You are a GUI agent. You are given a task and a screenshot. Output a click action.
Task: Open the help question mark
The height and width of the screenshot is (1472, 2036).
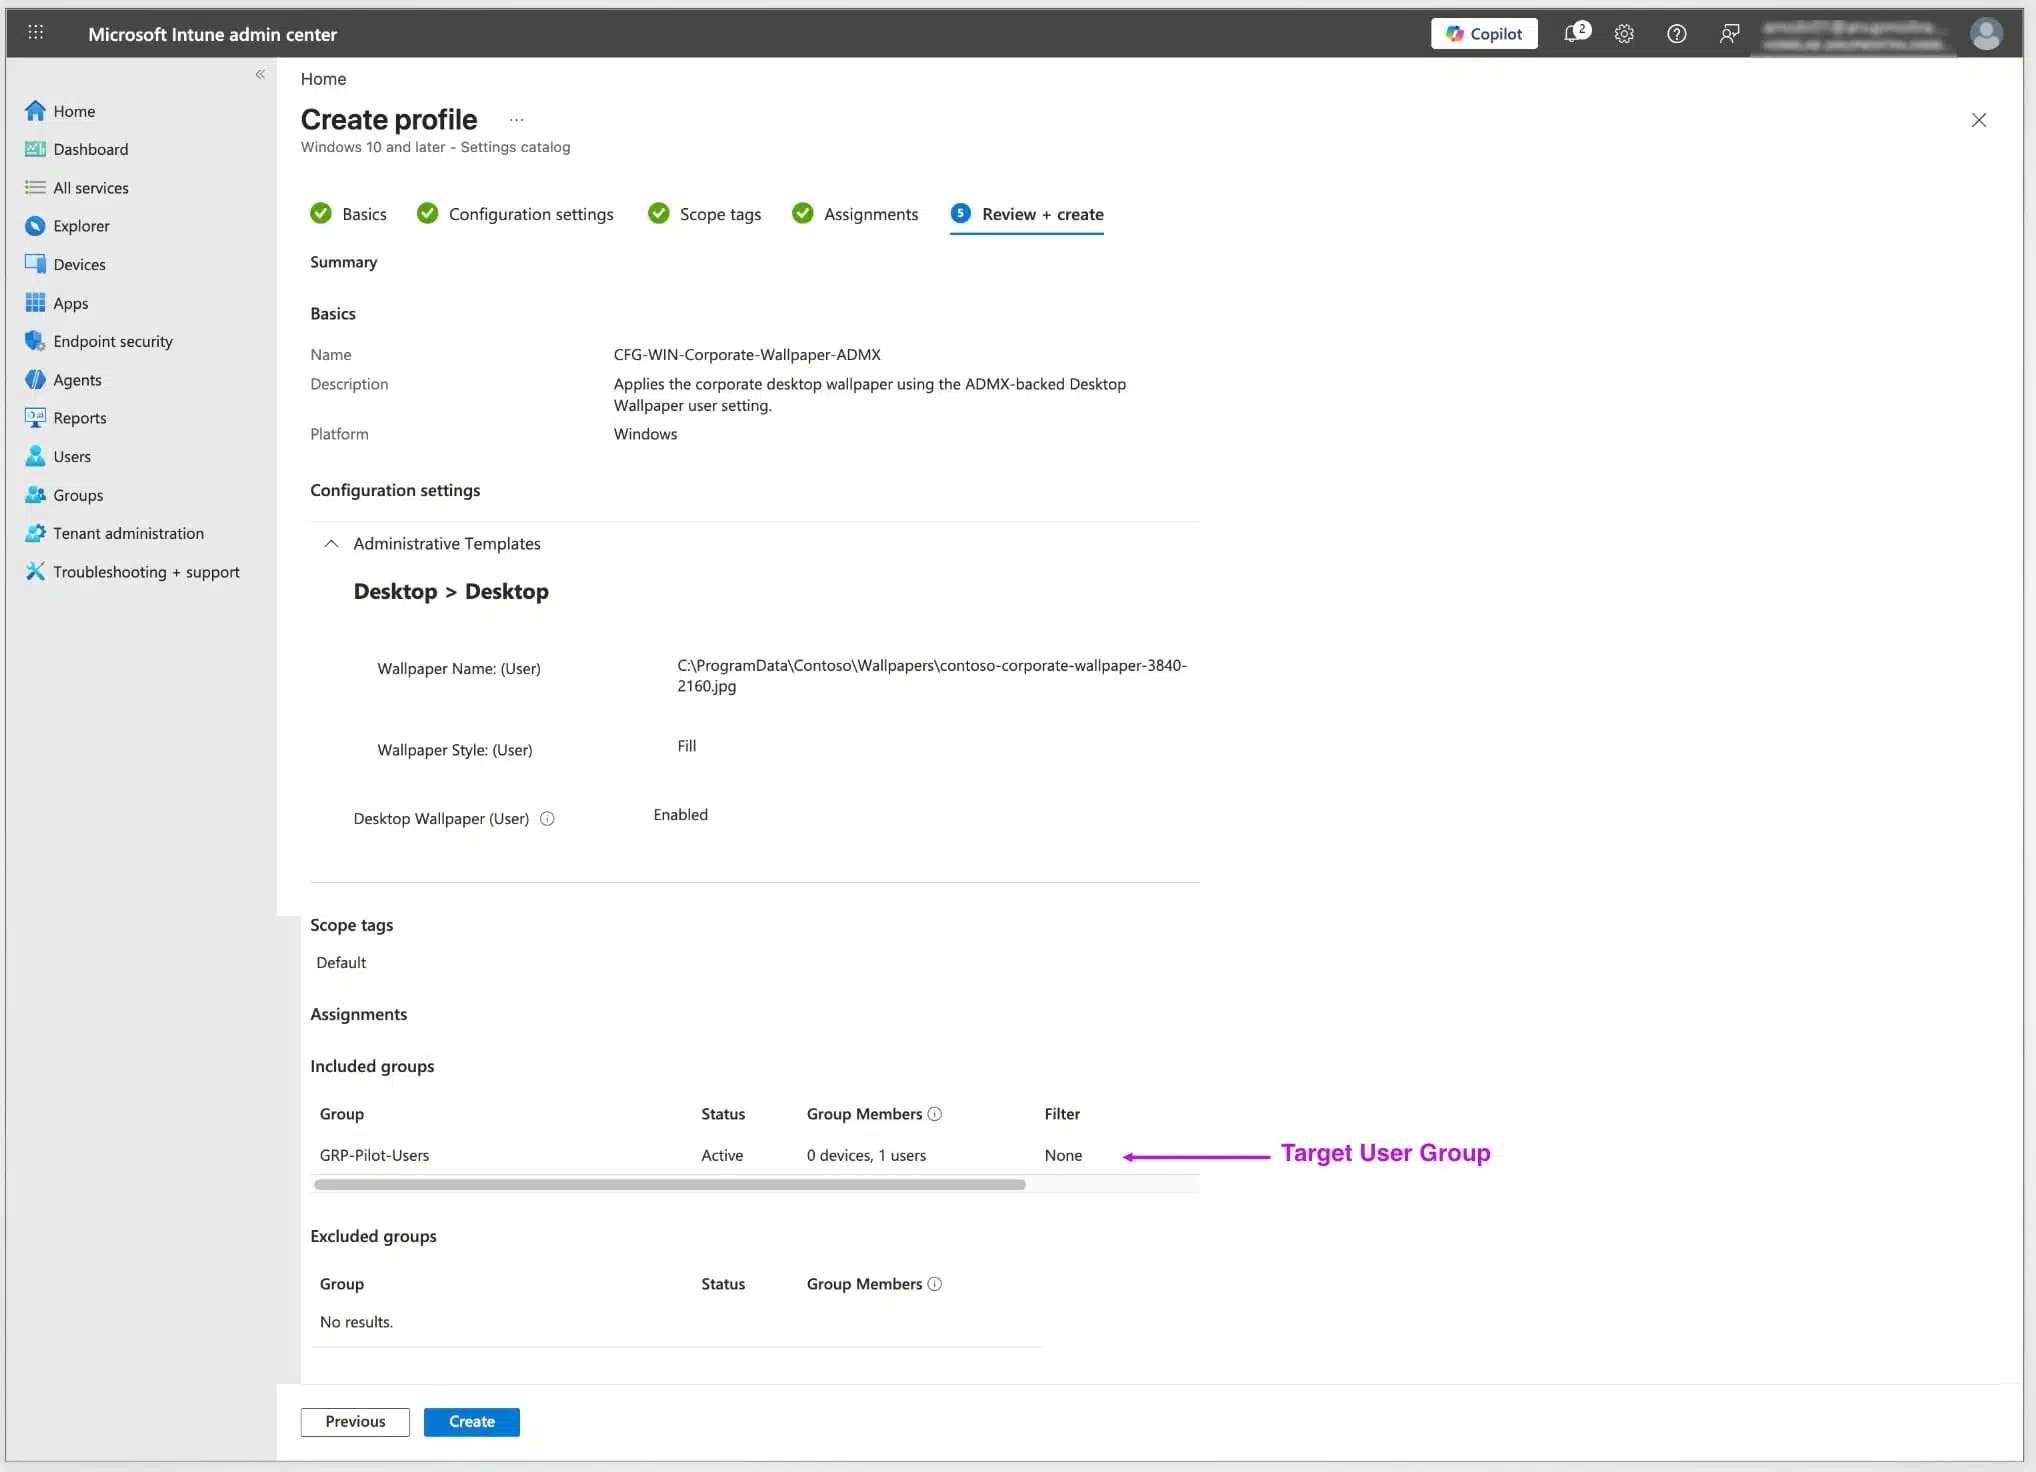(1677, 33)
